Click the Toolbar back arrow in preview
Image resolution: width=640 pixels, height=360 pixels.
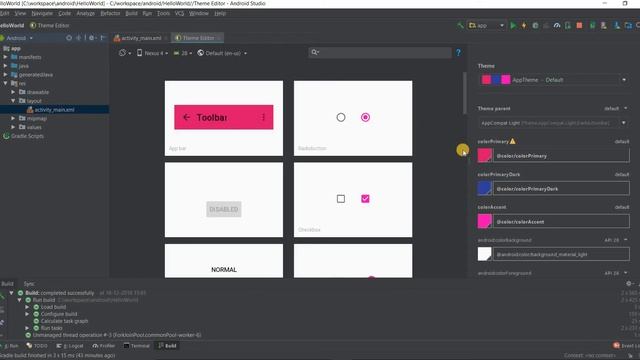(187, 118)
